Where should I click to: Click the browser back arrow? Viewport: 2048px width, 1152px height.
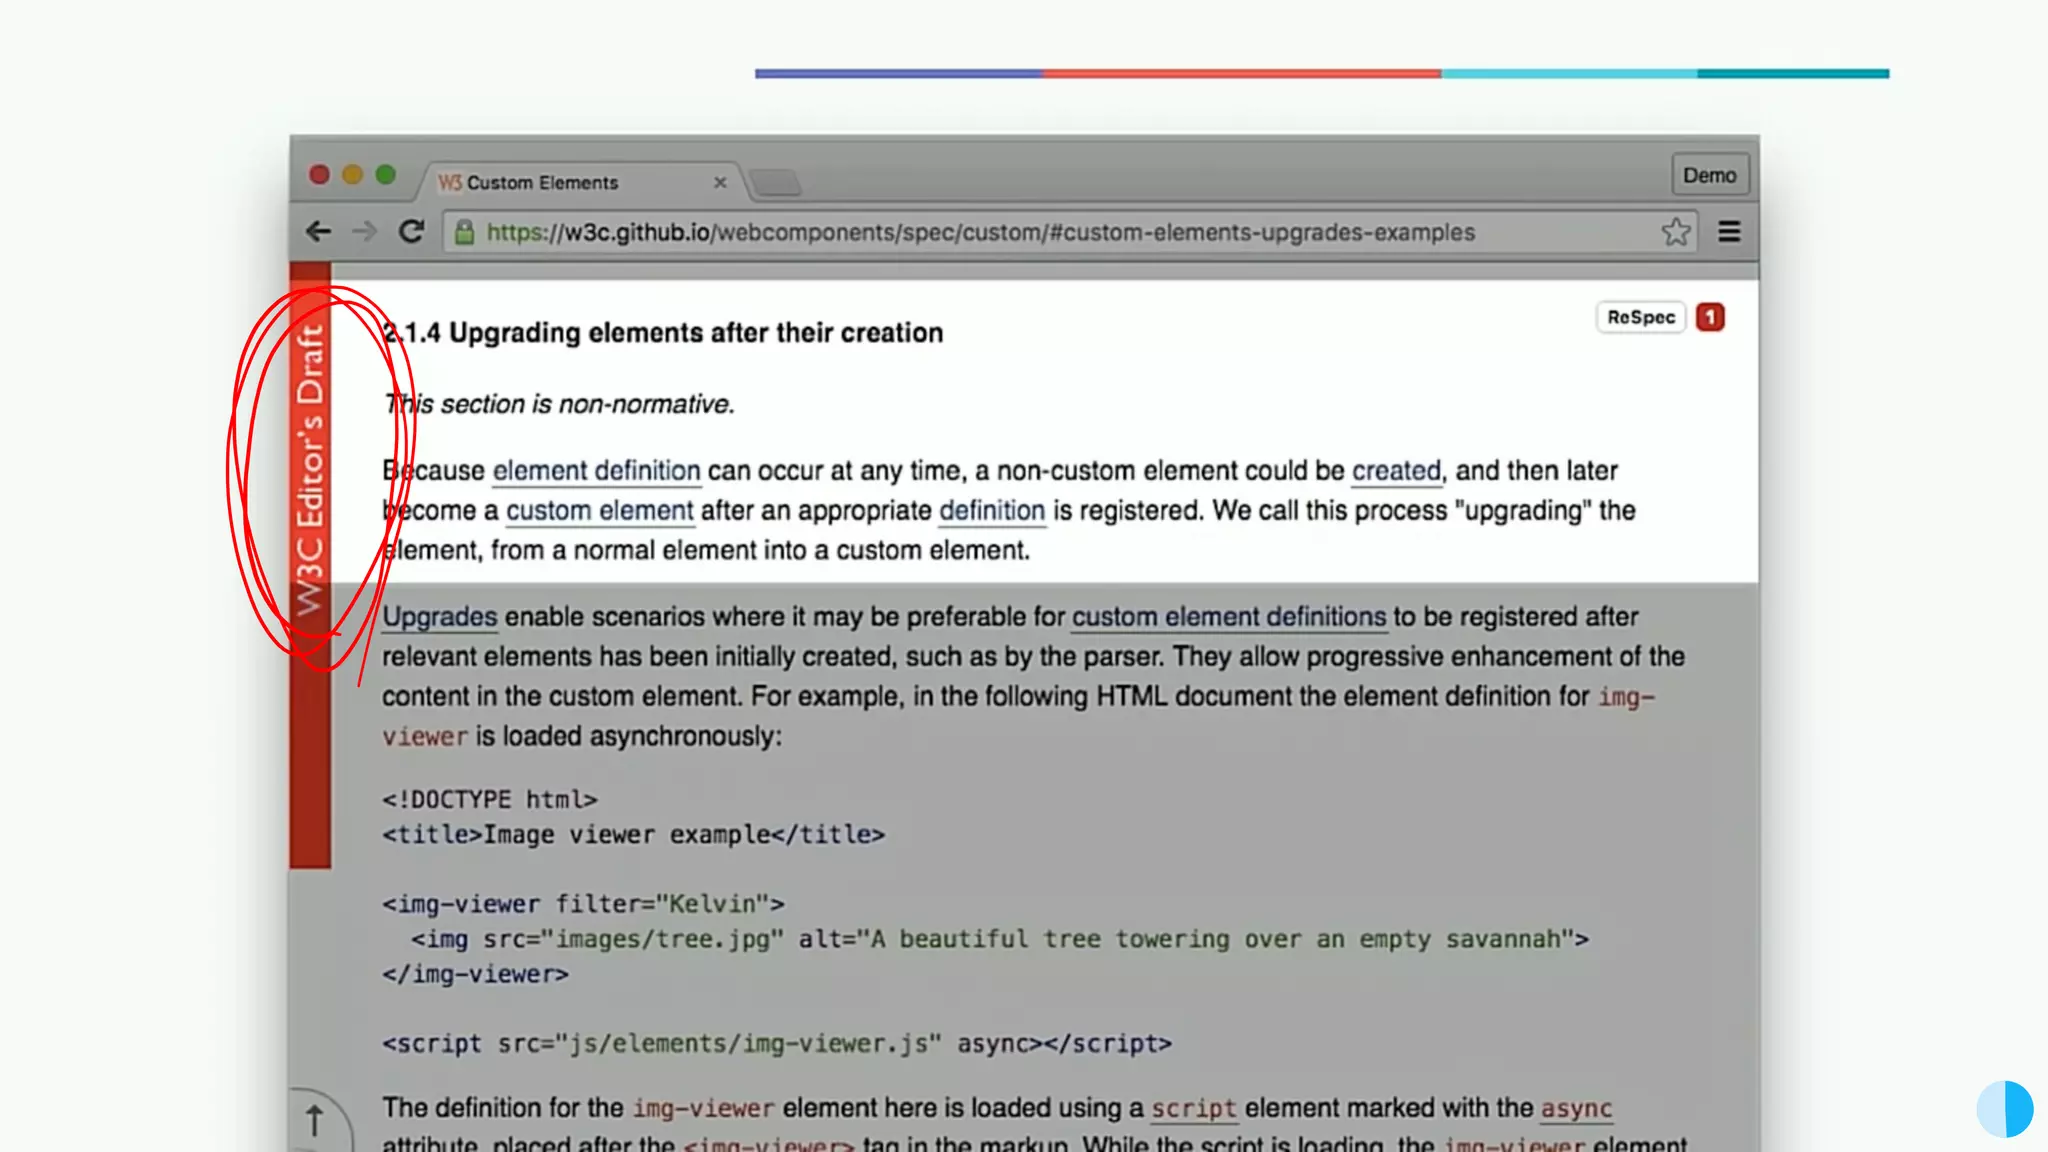(x=318, y=232)
